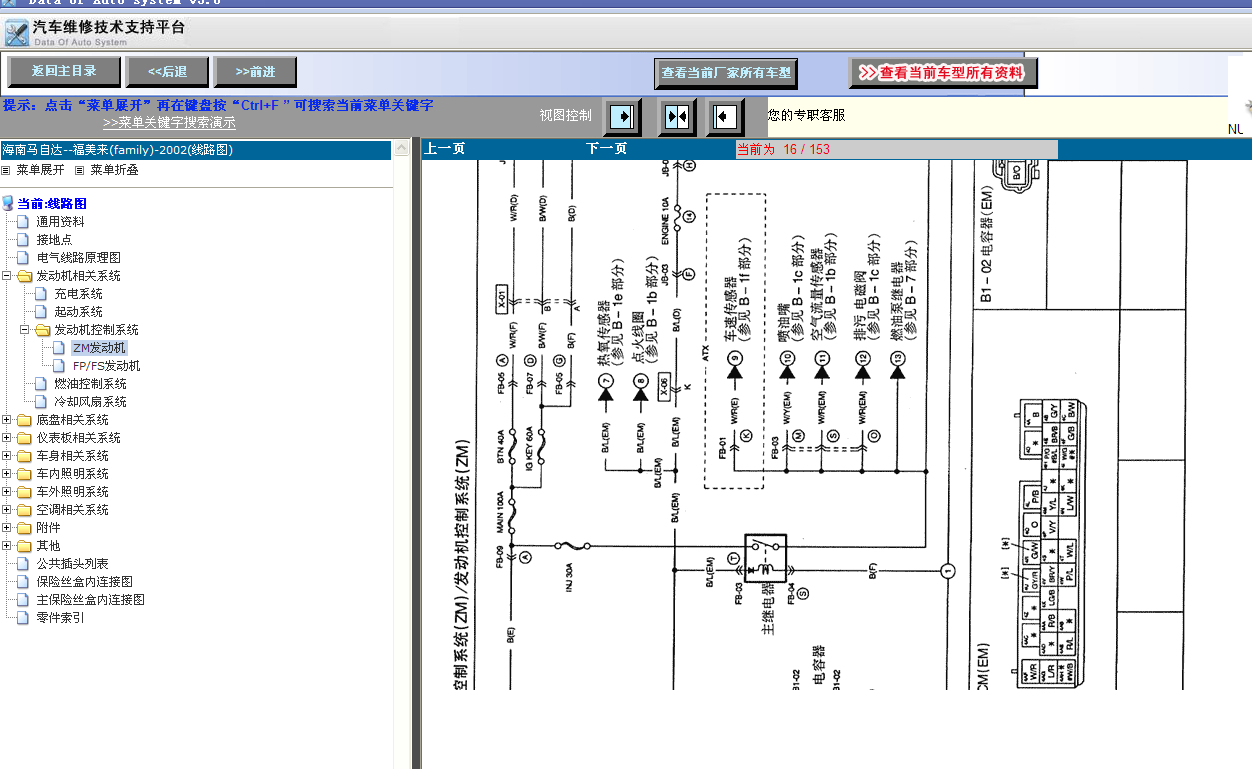Click the 冷却风扇系统 tree label
This screenshot has width=1252, height=769.
(90, 402)
